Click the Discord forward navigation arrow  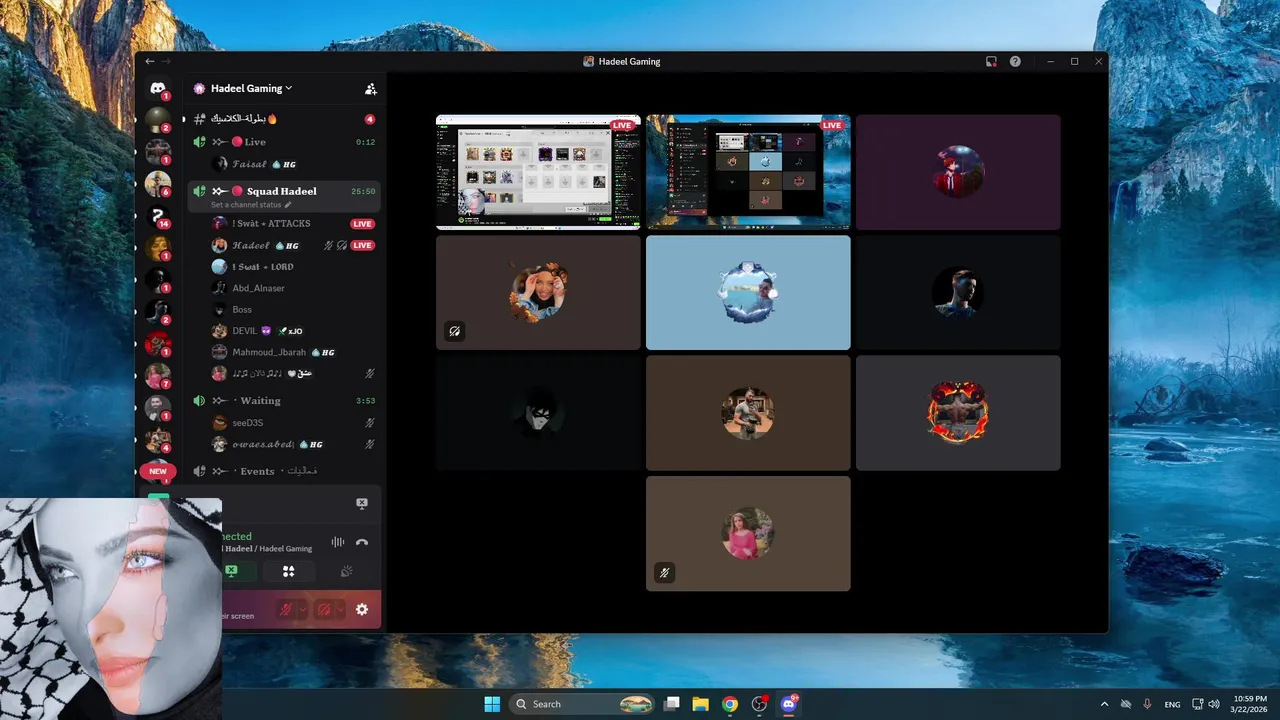point(166,61)
